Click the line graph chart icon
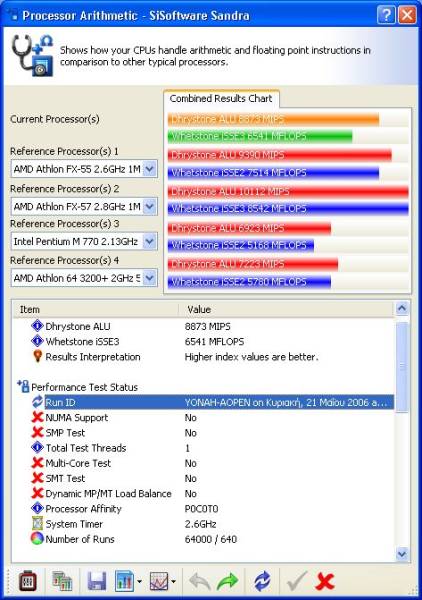This screenshot has height=600, width=422. (159, 581)
